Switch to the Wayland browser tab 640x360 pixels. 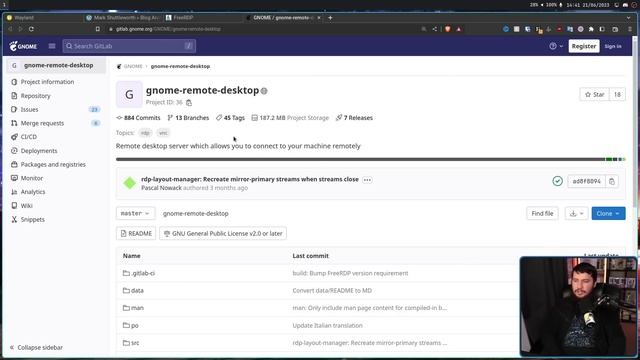click(43, 18)
